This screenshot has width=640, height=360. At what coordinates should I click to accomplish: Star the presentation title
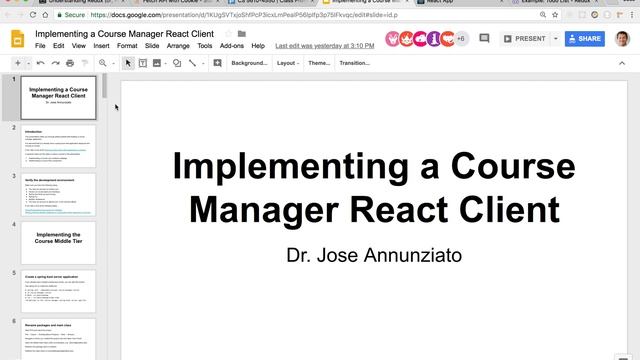229,34
